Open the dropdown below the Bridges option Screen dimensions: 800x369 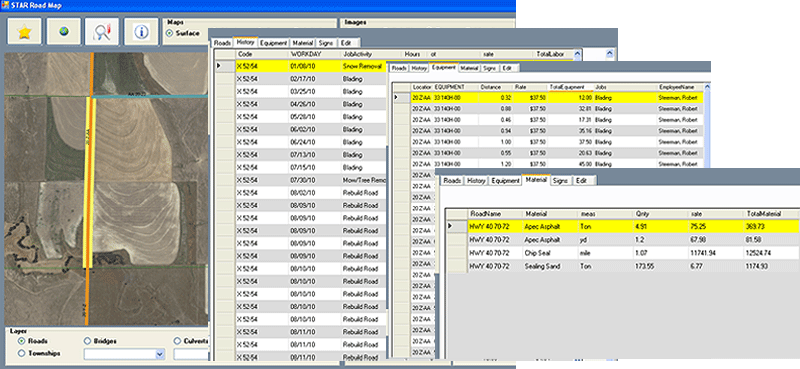(x=160, y=354)
